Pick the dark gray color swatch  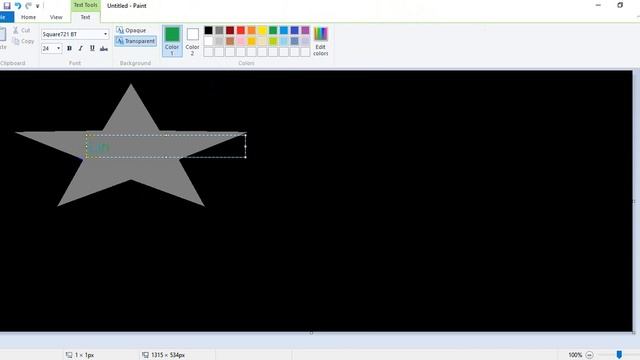[x=219, y=30]
